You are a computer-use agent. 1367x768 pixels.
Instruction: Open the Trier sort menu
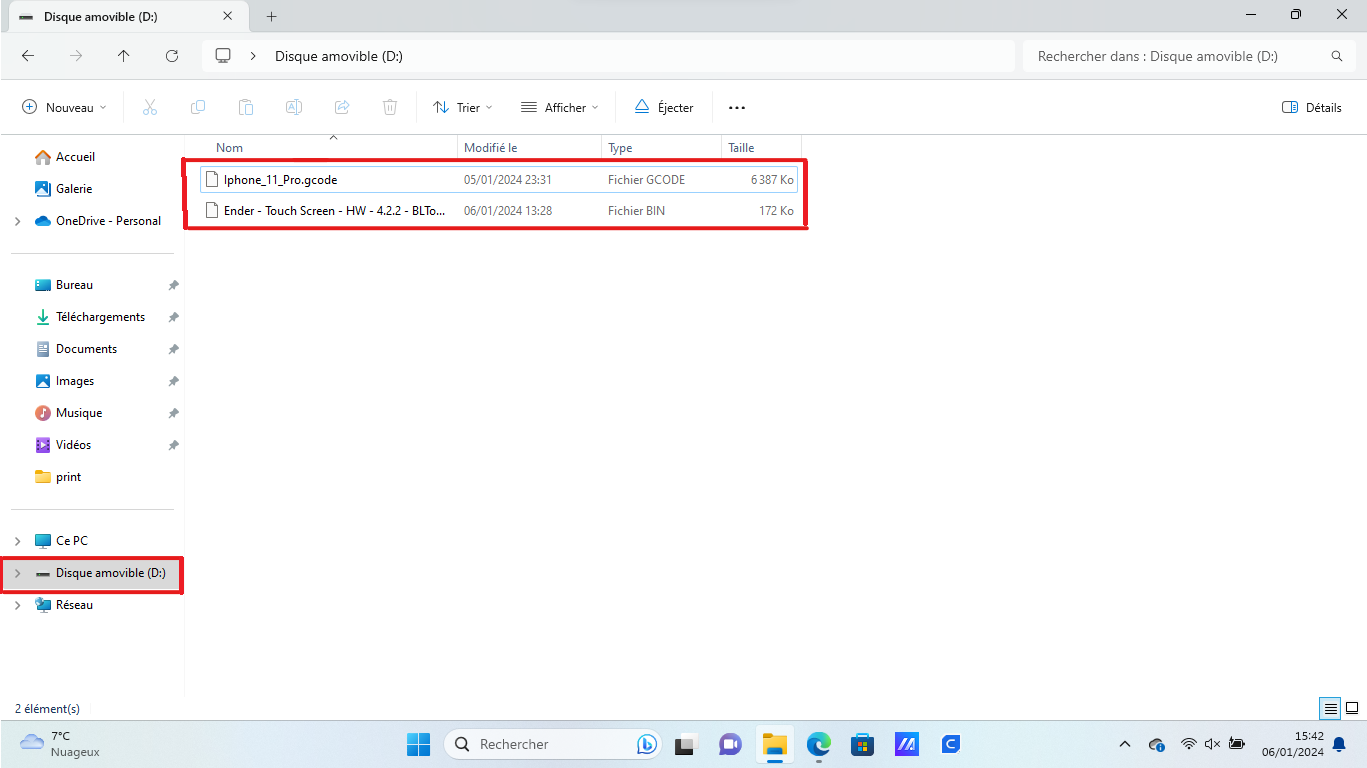(463, 107)
